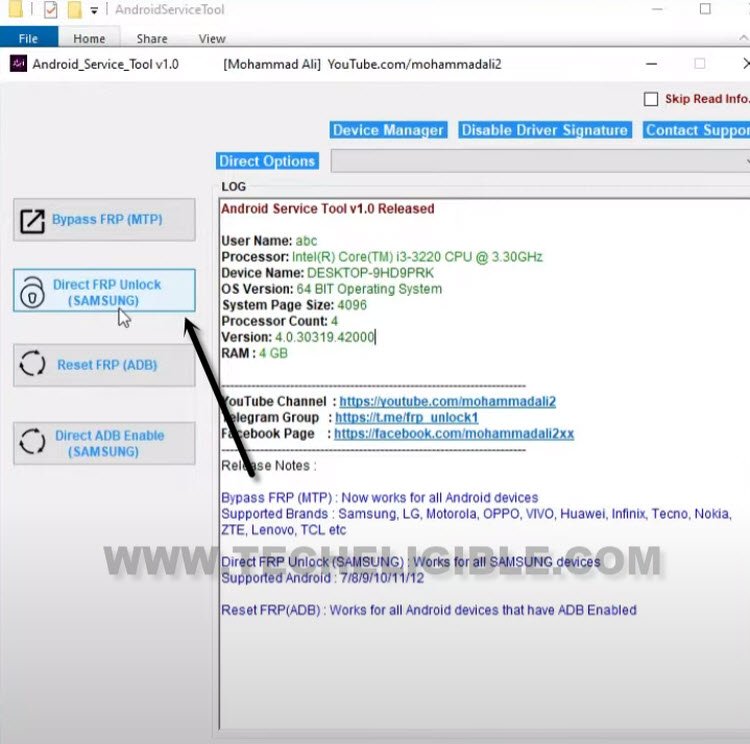750x744 pixels.
Task: Click the circular arrows icon beside Reset FRP (ADB)
Action: pos(32,364)
